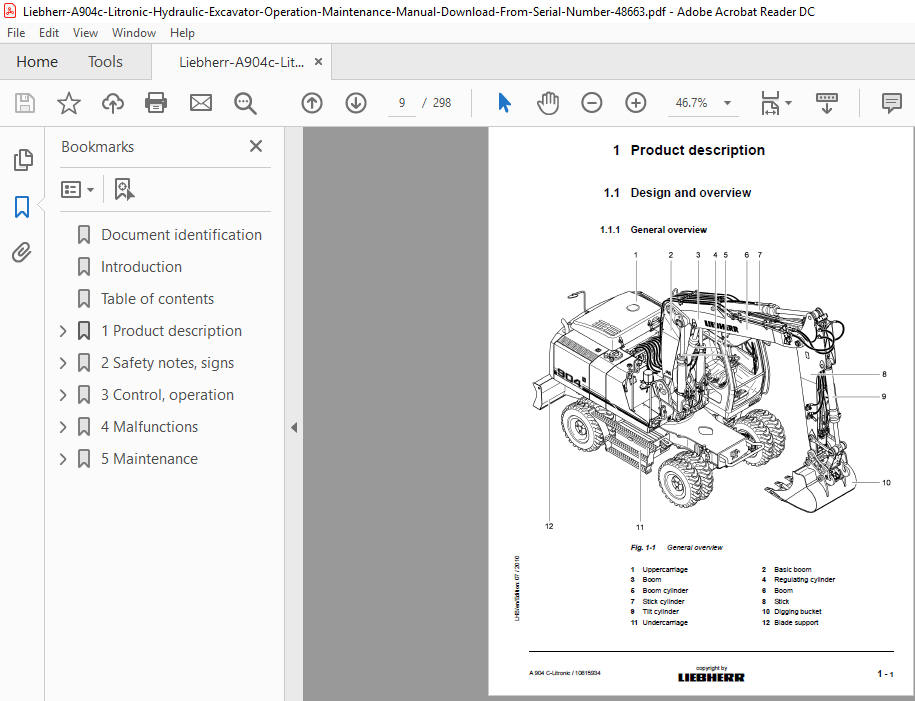Open 3 Control, operation bookmark
The image size is (915, 701).
167,395
